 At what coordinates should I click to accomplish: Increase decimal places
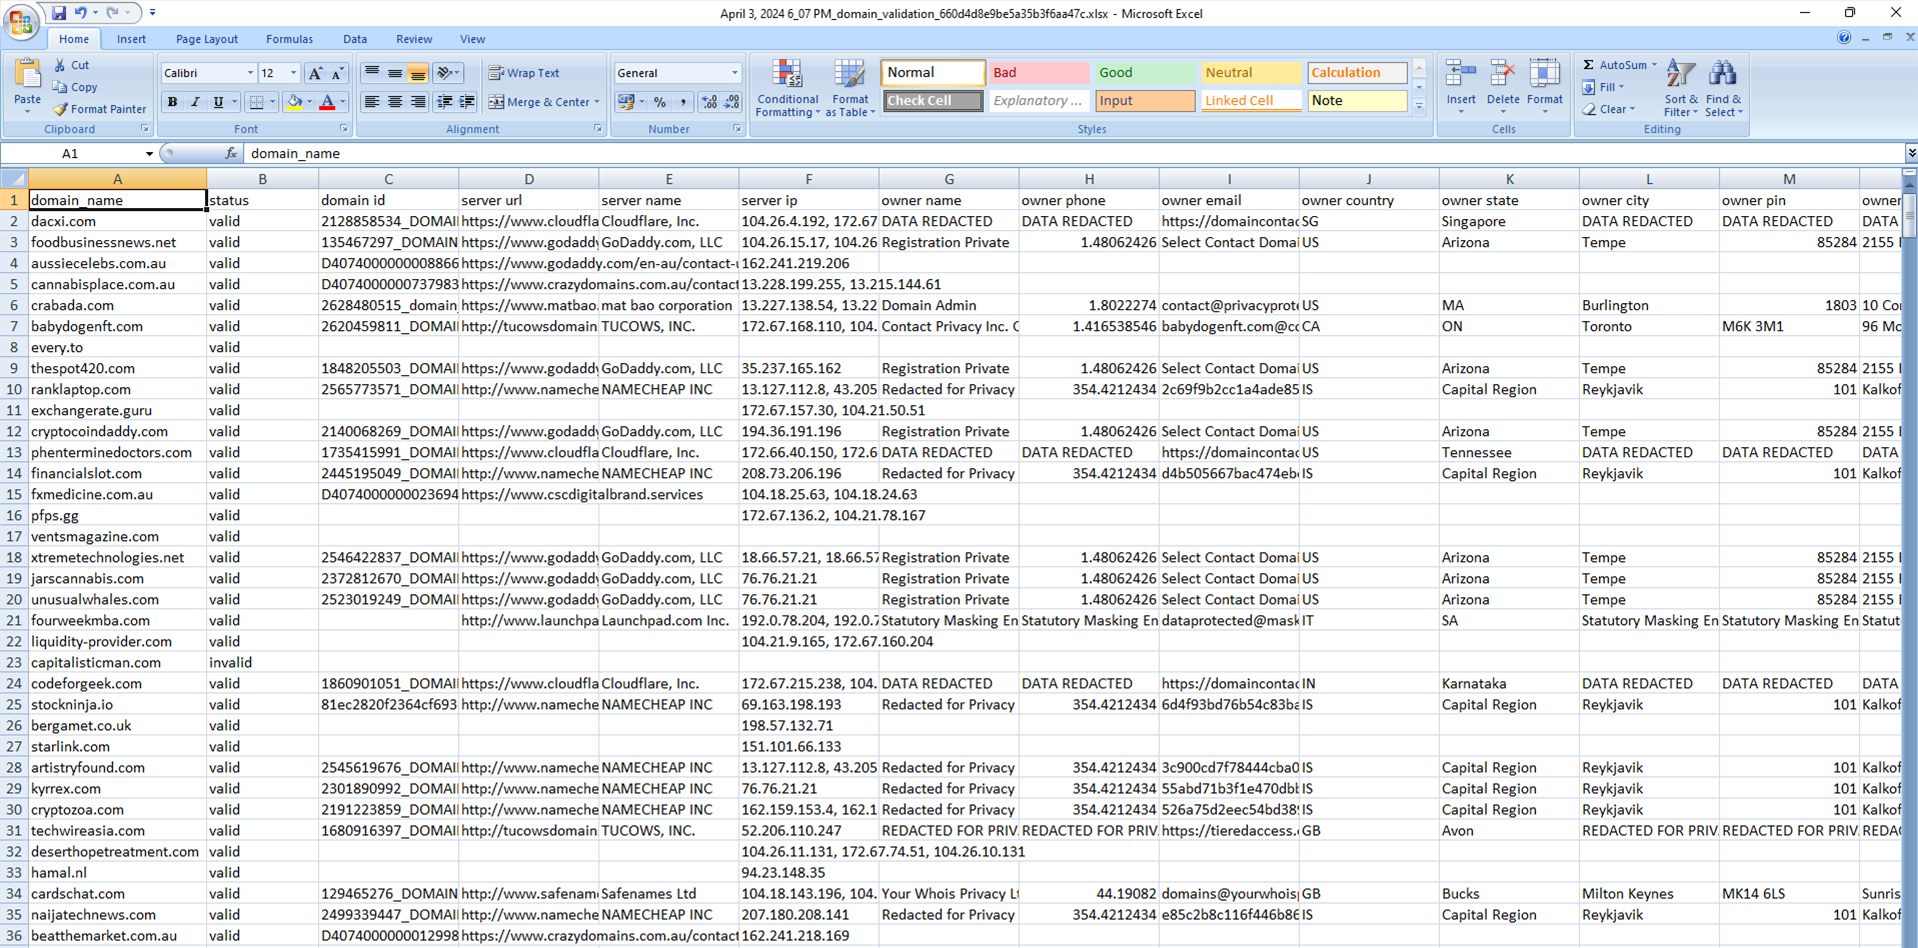[709, 102]
